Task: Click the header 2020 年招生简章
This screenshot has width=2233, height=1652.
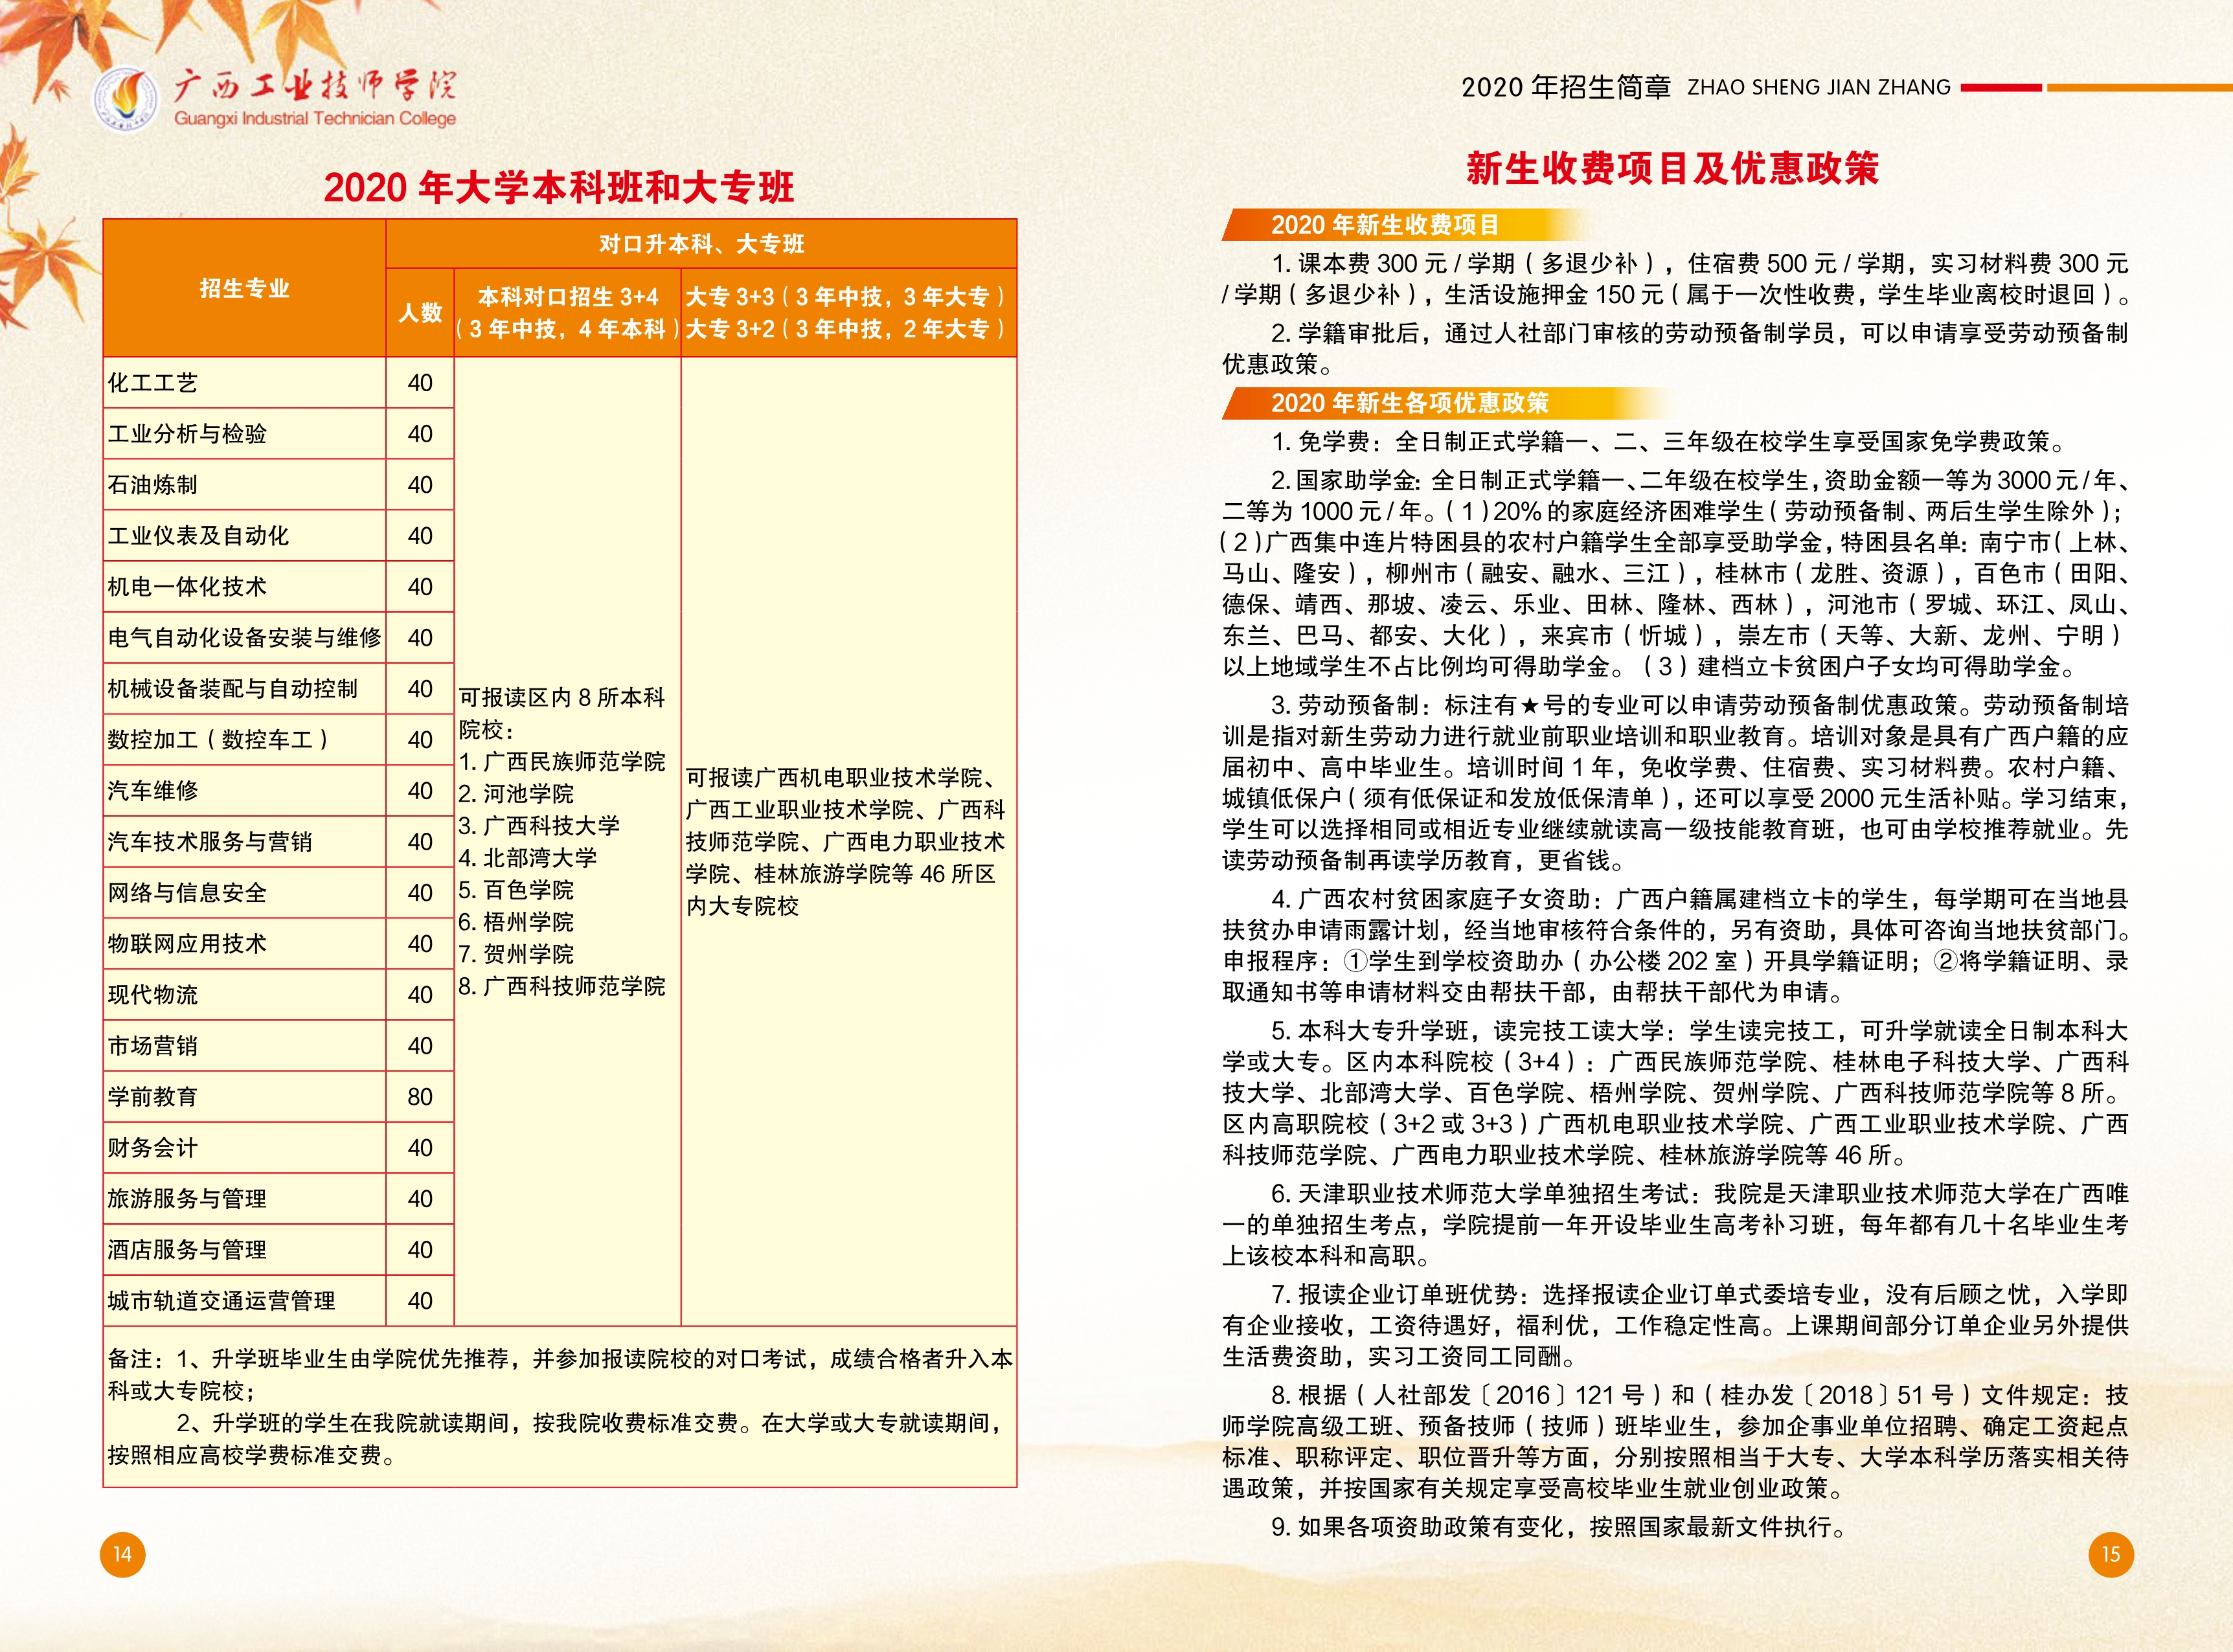Action: pos(1566,88)
